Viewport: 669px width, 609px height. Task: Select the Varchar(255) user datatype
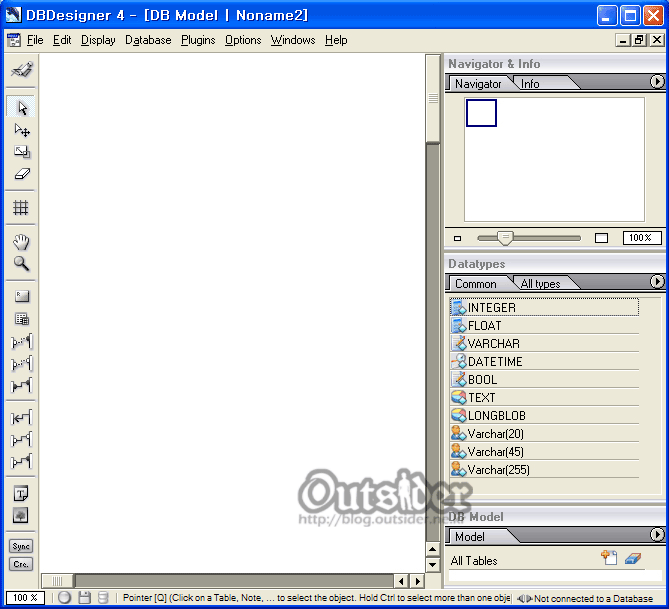(544, 469)
